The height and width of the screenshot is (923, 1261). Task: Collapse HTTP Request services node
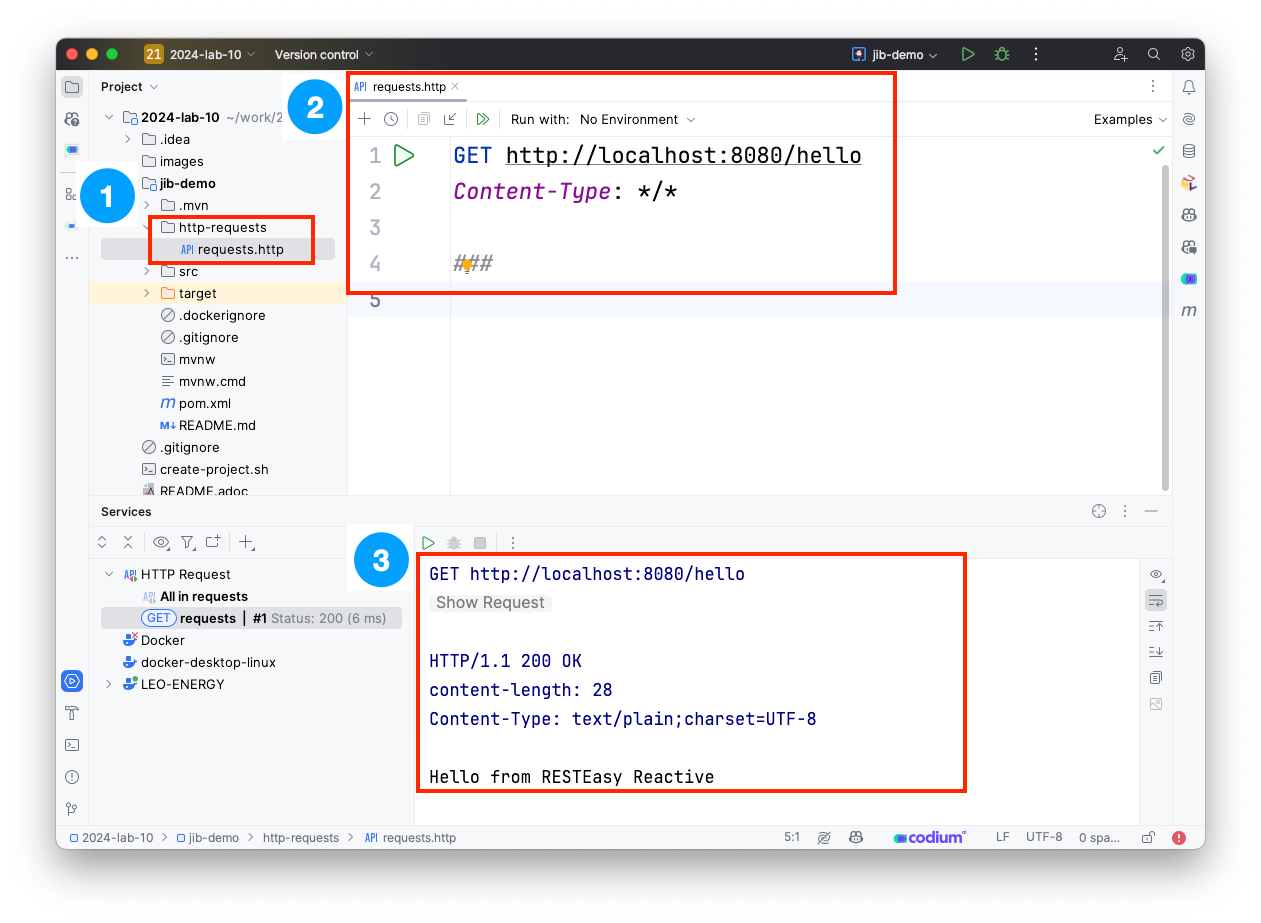coord(108,574)
